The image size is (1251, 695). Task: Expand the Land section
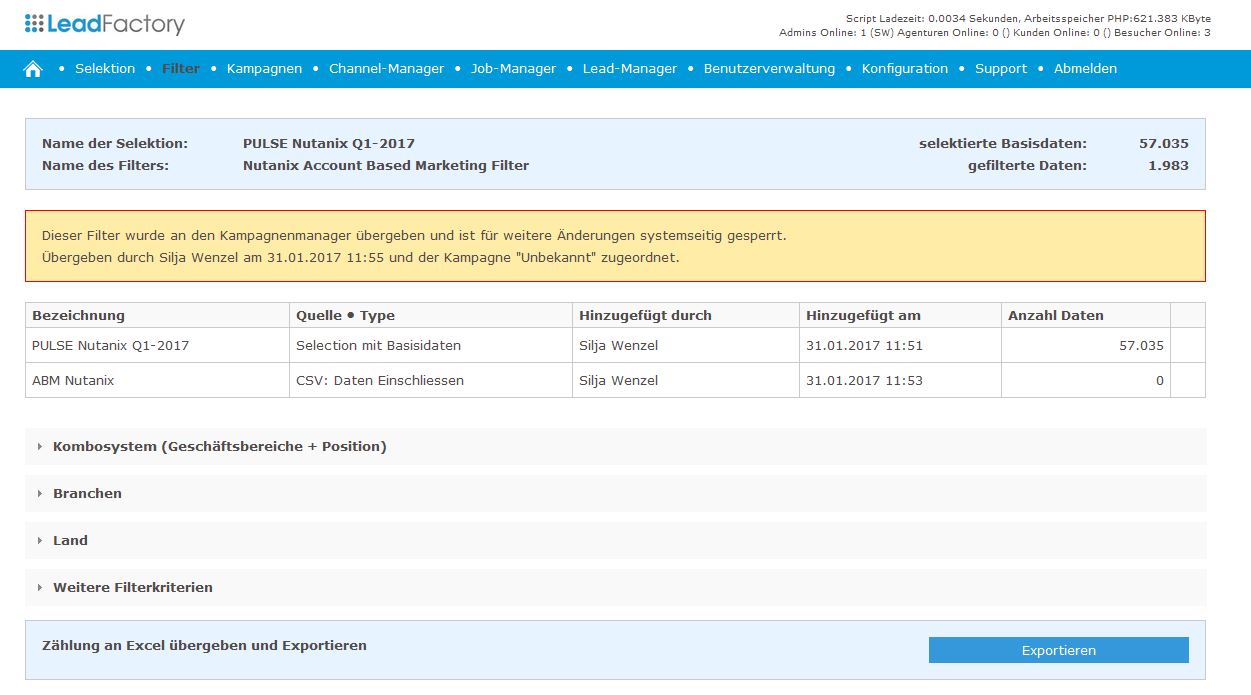[615, 541]
